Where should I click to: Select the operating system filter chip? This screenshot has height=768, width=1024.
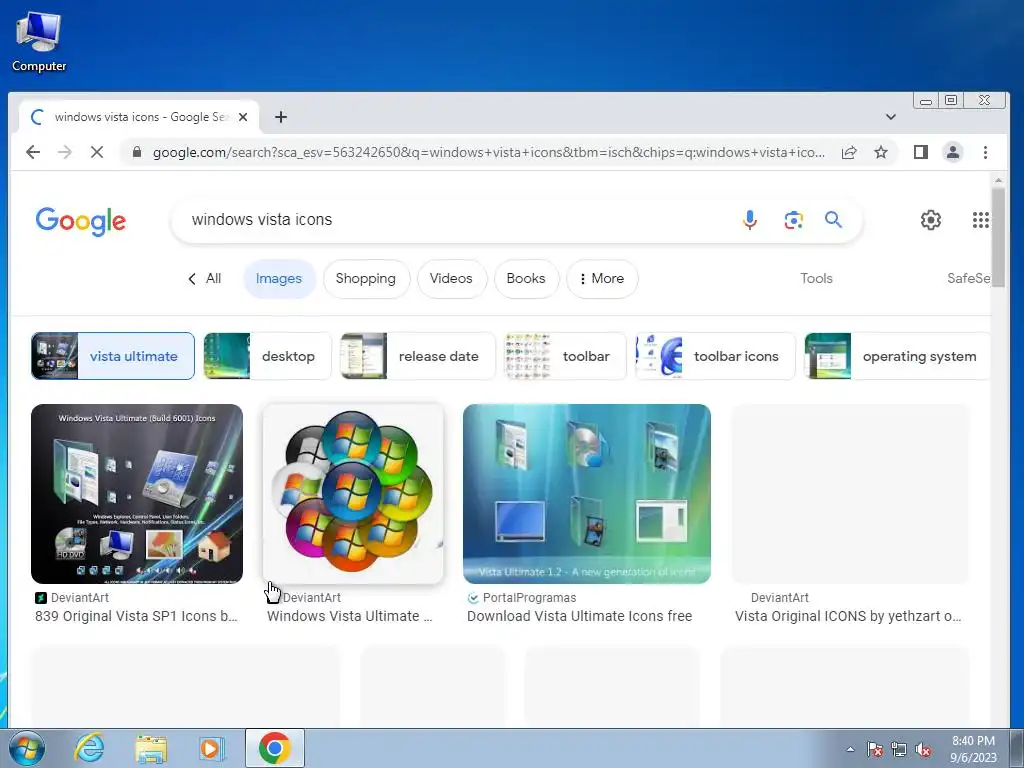[897, 356]
